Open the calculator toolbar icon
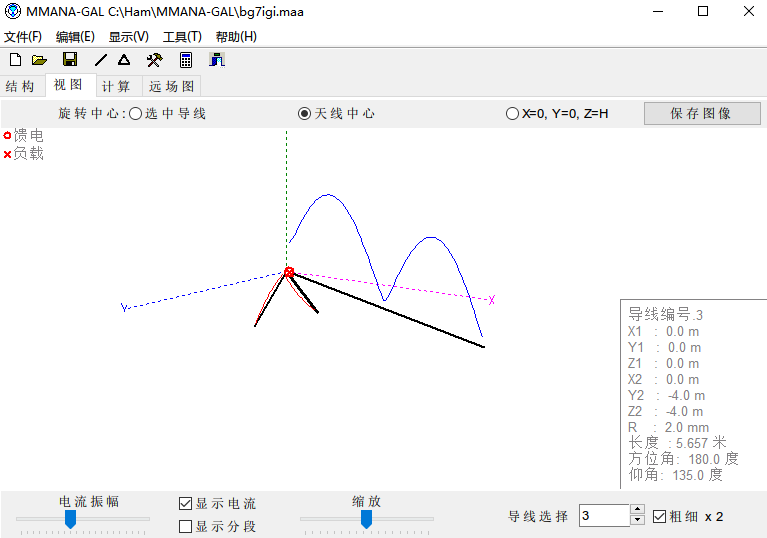Screen dimensions: 767x538 pyautogui.click(x=186, y=60)
